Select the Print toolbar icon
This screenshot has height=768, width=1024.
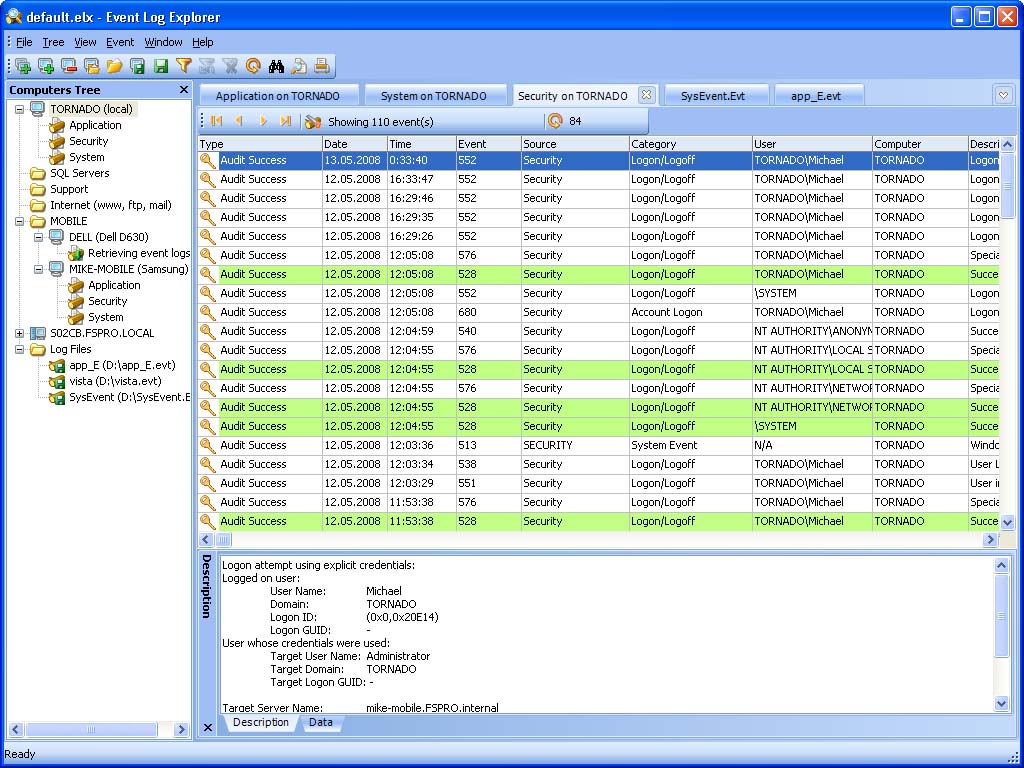[321, 66]
